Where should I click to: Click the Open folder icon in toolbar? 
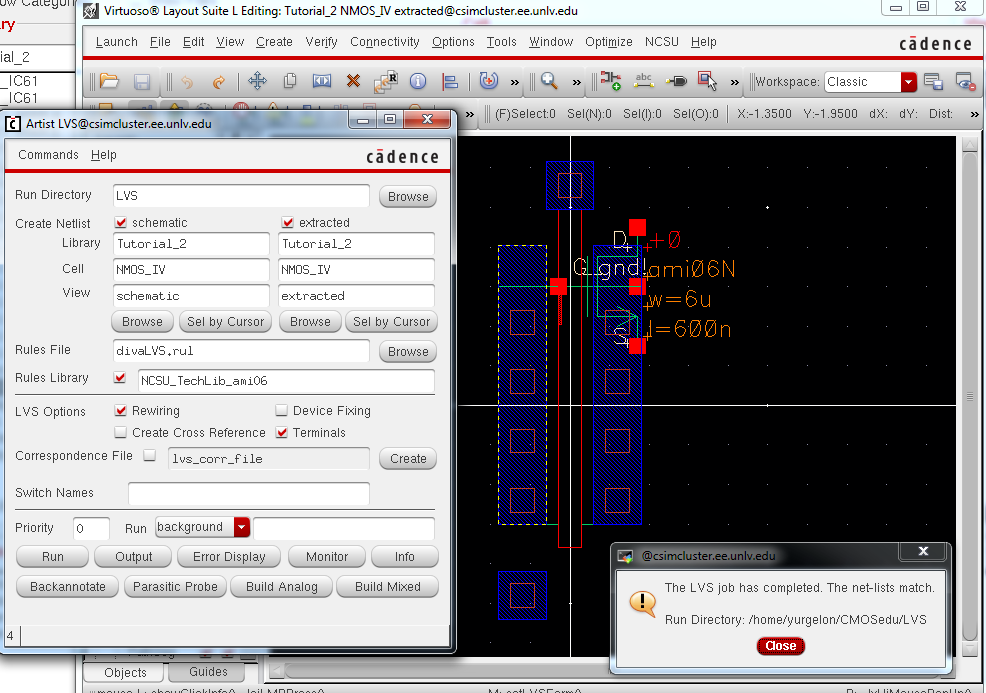pyautogui.click(x=109, y=82)
